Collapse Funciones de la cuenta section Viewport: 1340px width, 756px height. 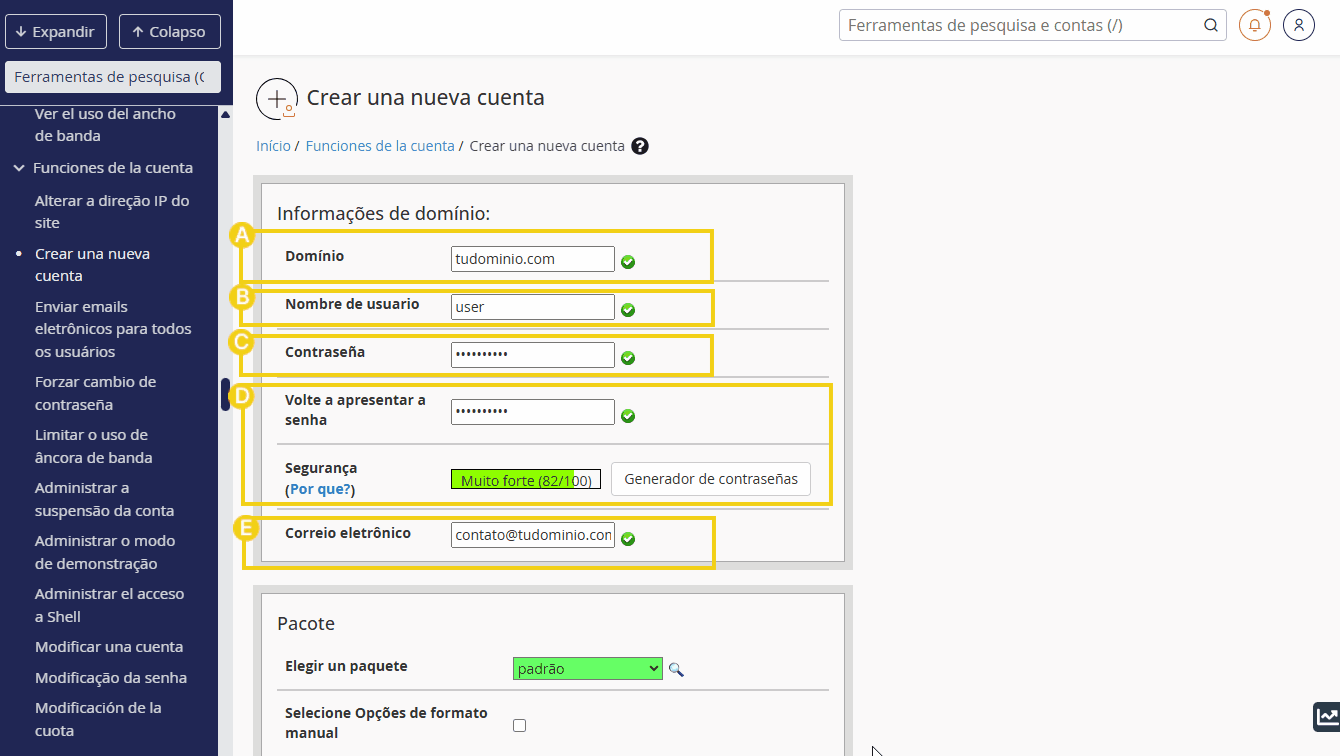pos(19,168)
